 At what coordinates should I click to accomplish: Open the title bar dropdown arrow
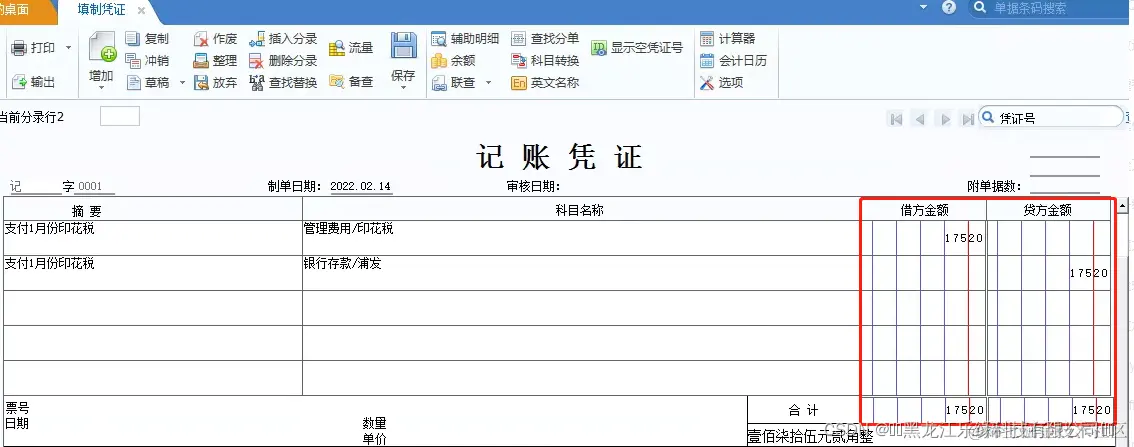pos(923,7)
